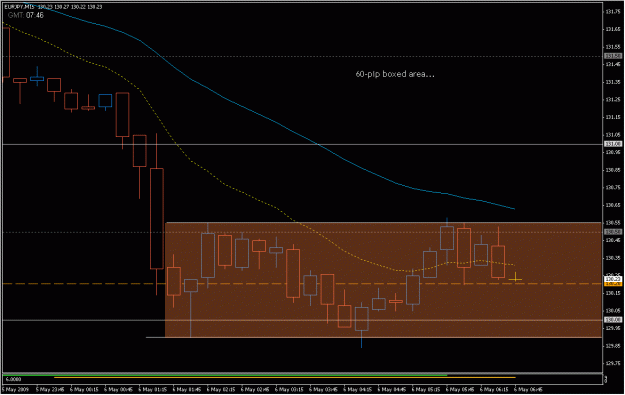This screenshot has height=395, width=625.
Task: Click the 131.75 price axis label
Action: click(x=613, y=12)
